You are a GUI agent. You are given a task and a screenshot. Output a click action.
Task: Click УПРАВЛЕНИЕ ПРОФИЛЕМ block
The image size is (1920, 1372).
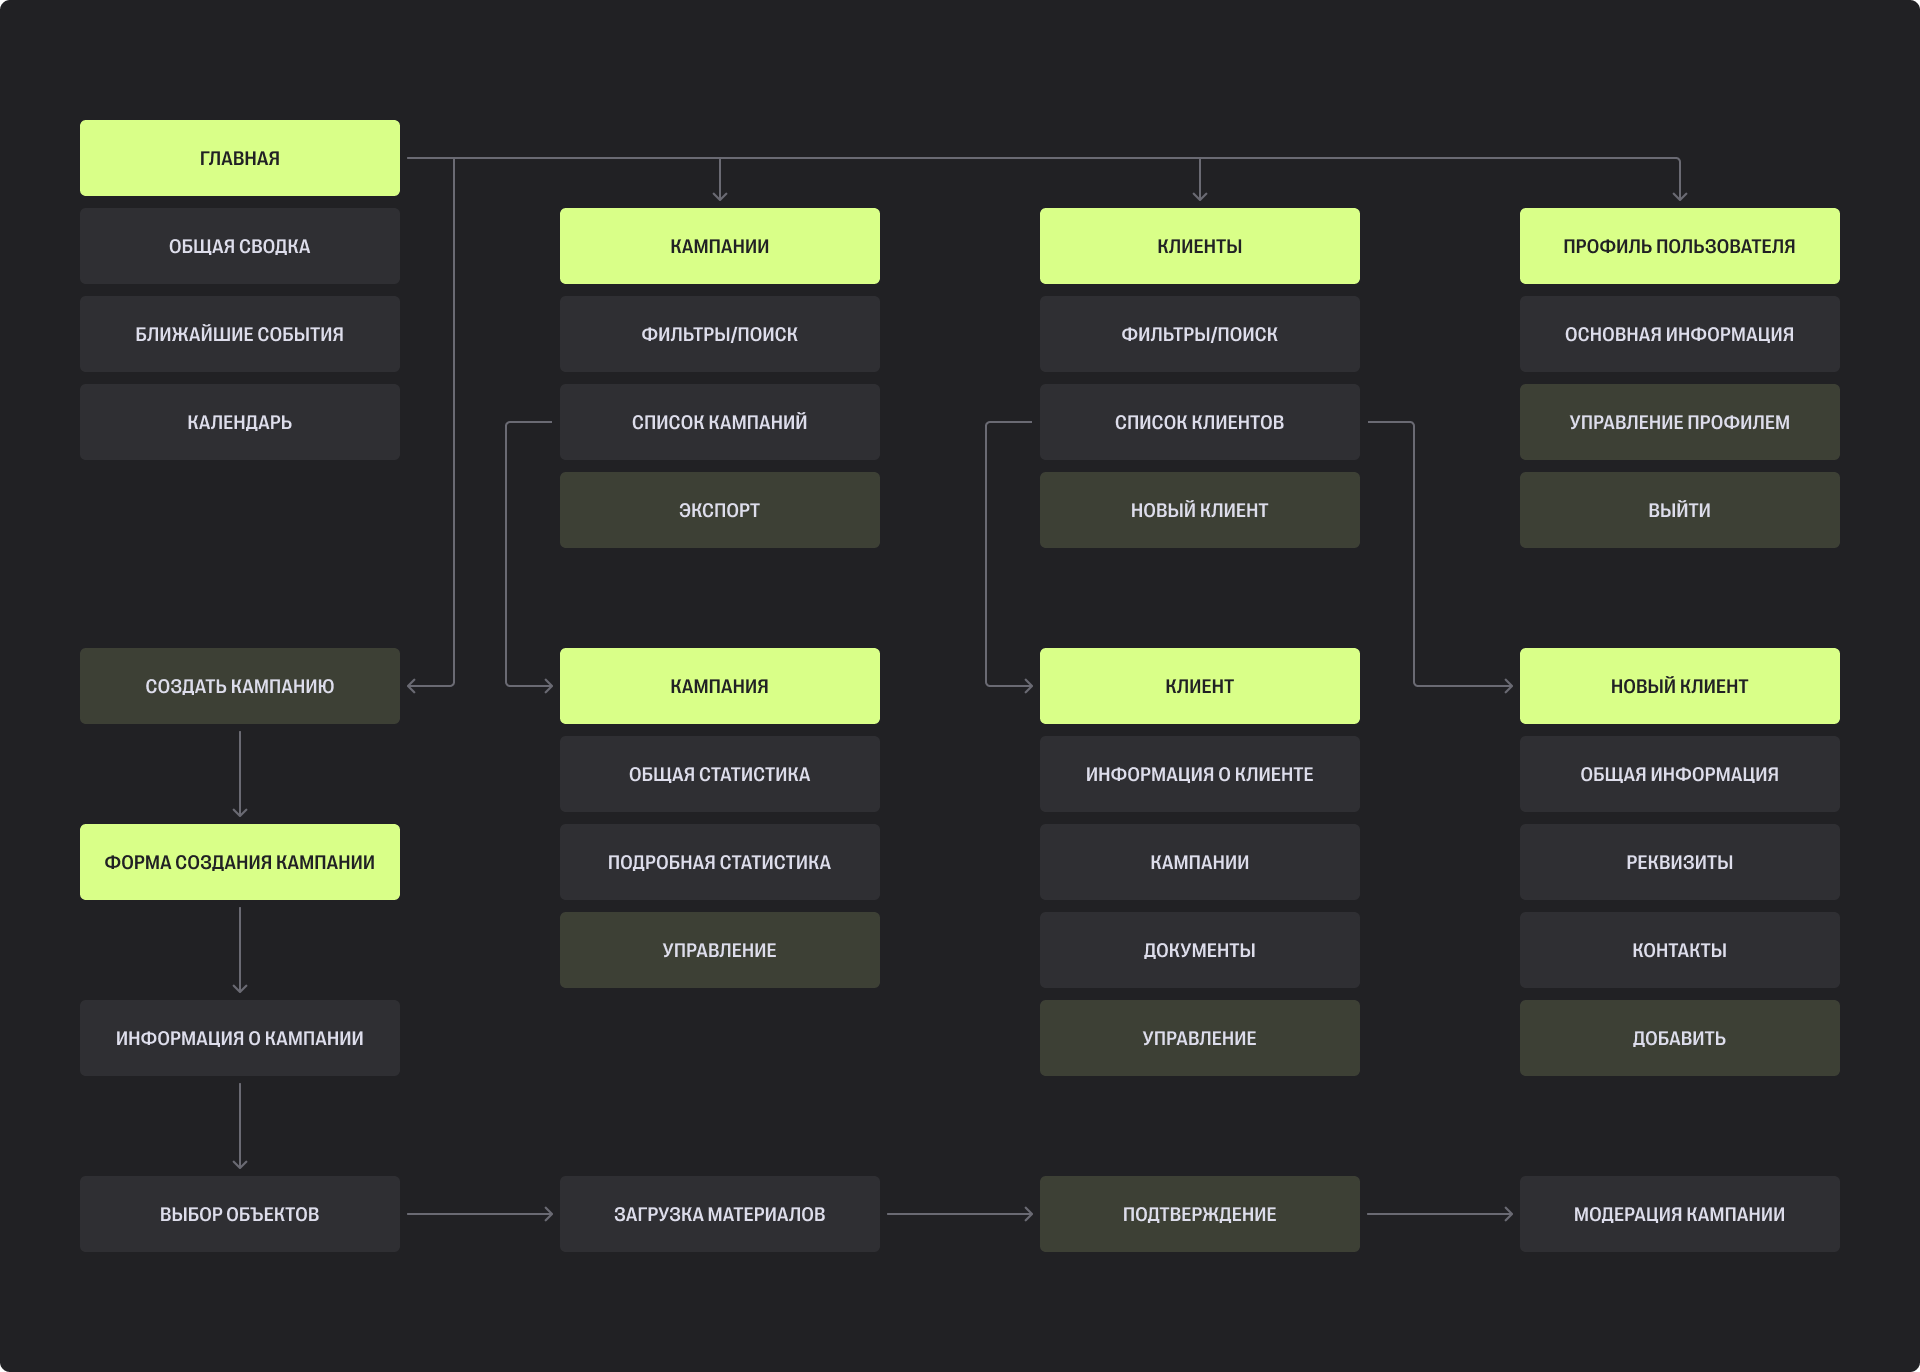point(1680,422)
